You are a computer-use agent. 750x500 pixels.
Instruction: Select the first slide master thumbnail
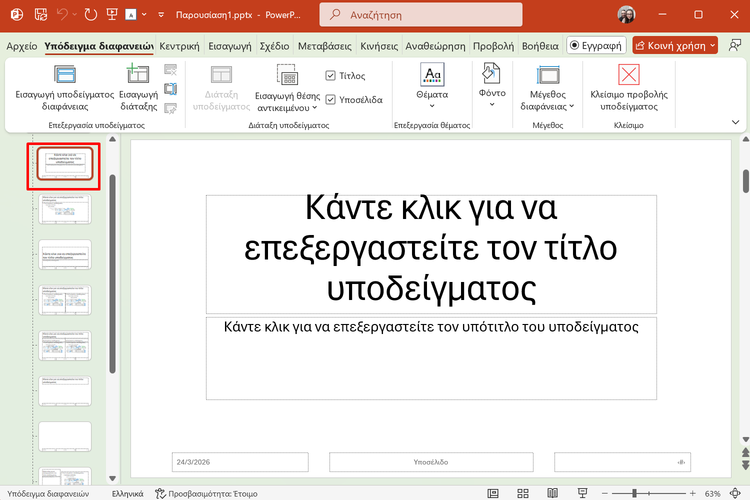click(63, 165)
